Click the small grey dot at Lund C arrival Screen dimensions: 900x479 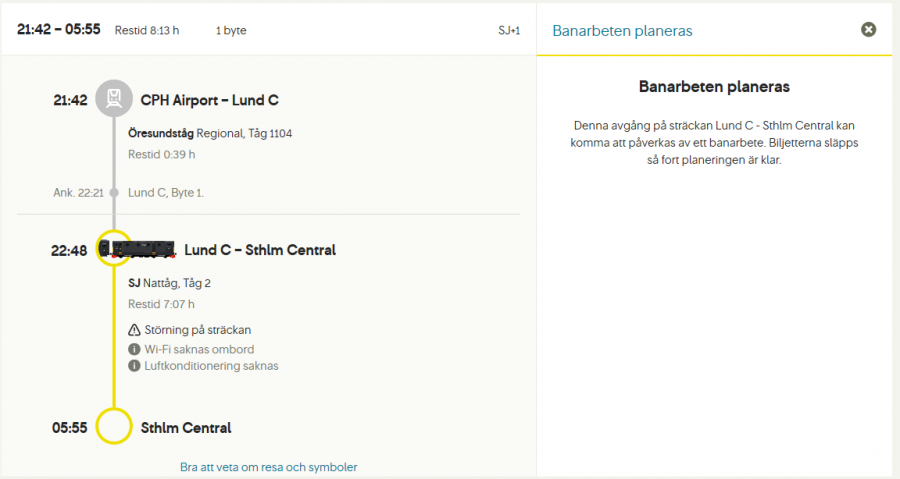click(114, 192)
